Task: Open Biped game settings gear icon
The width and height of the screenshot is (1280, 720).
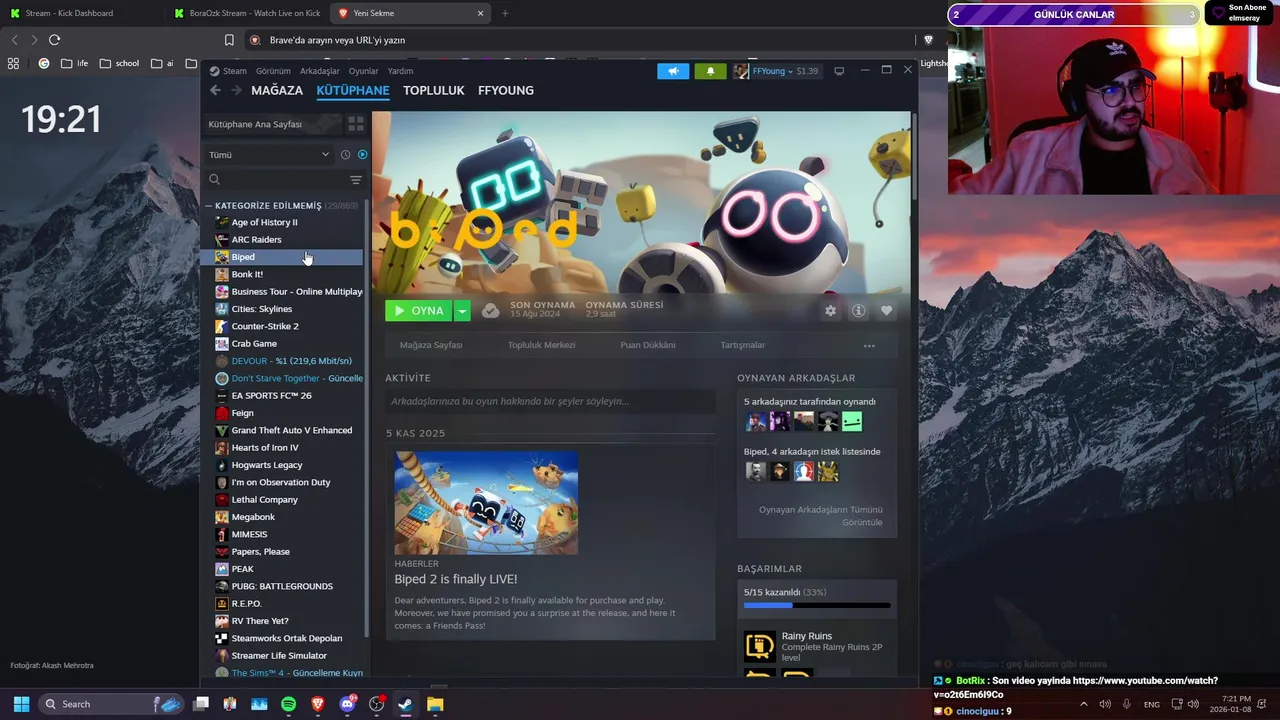Action: (830, 311)
